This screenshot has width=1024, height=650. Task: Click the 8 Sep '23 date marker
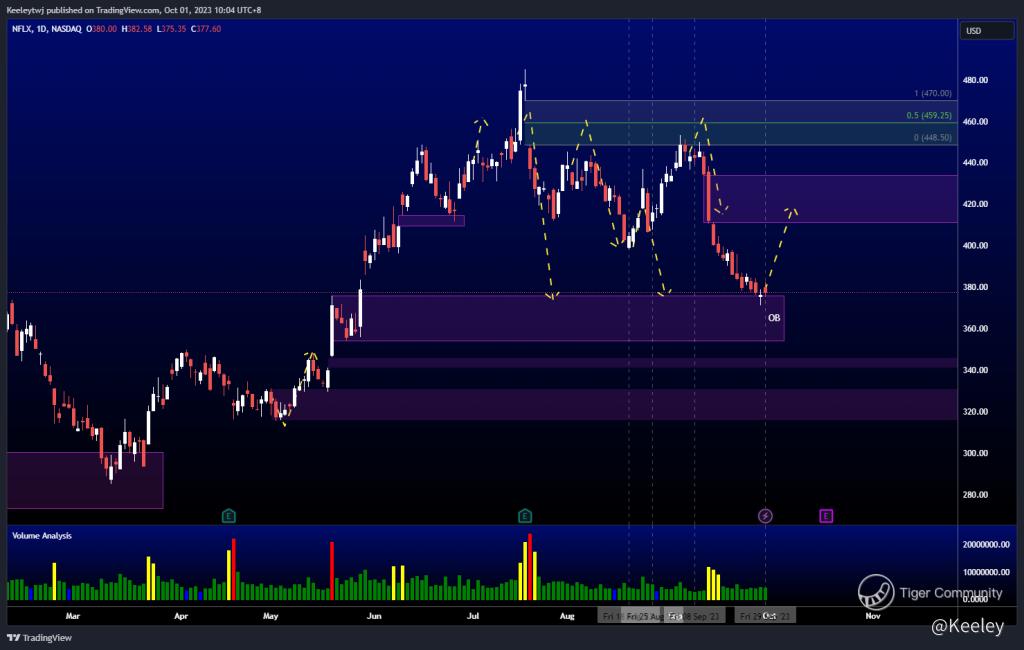click(697, 616)
